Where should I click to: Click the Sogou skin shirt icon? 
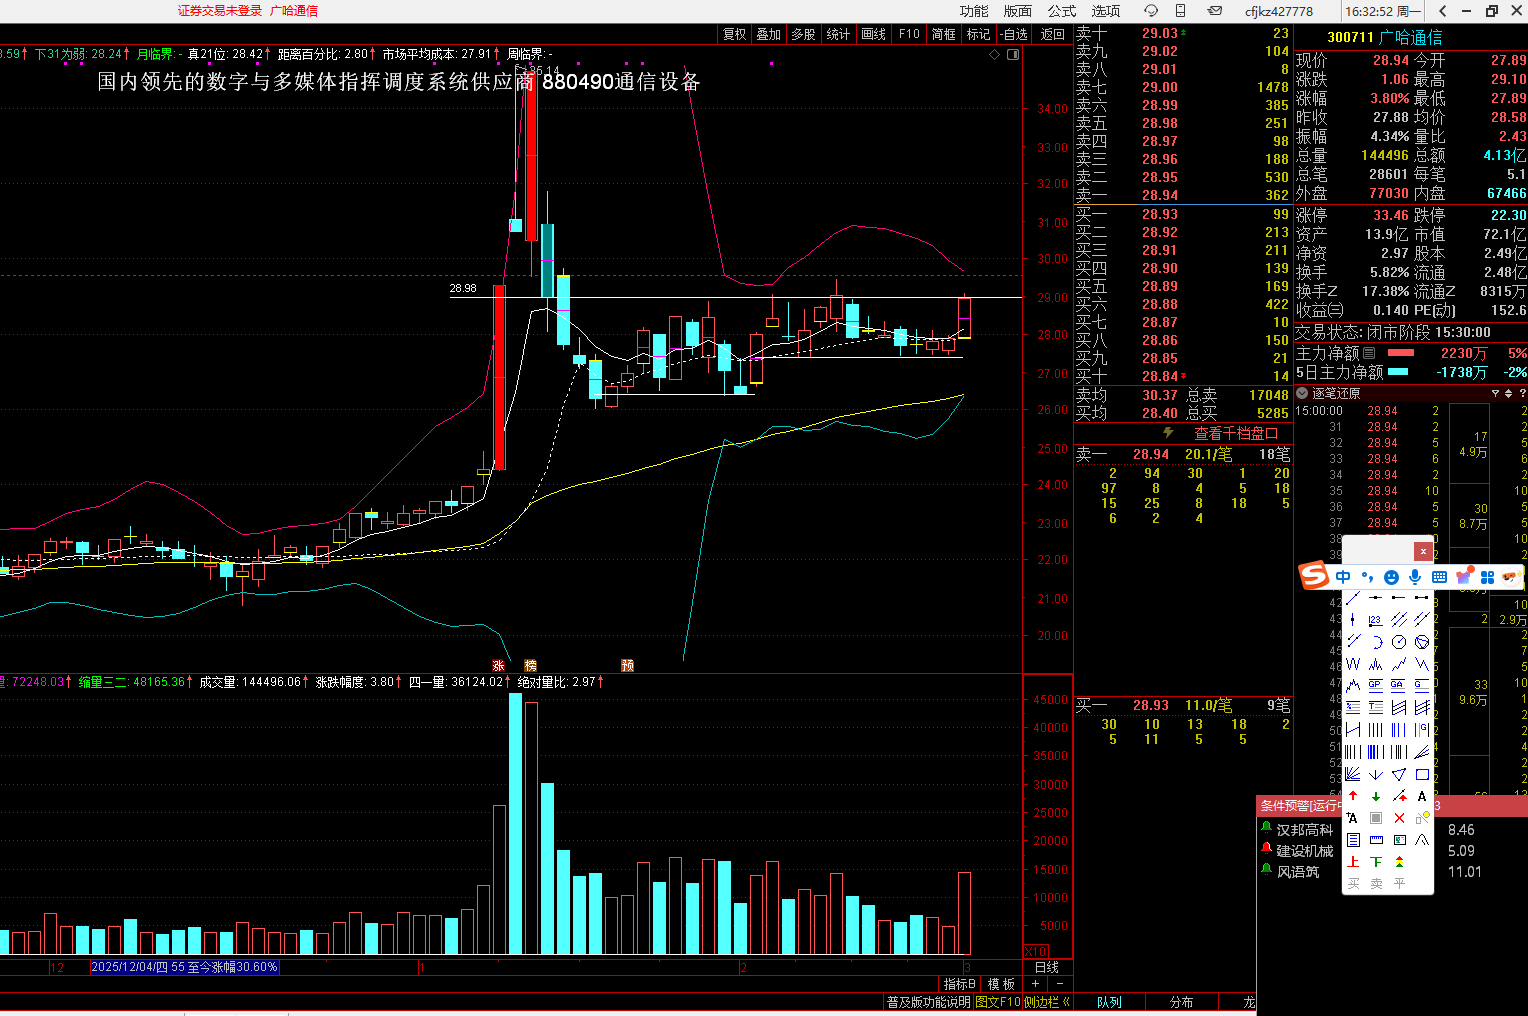tap(1464, 576)
